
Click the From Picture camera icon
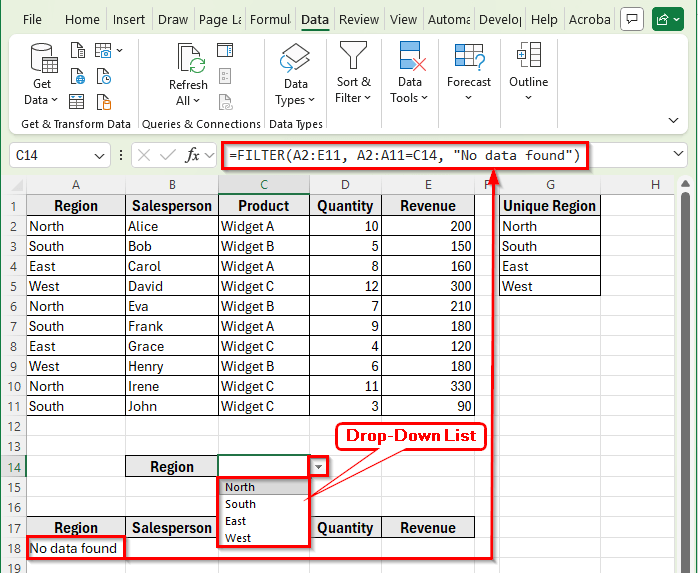coord(103,50)
